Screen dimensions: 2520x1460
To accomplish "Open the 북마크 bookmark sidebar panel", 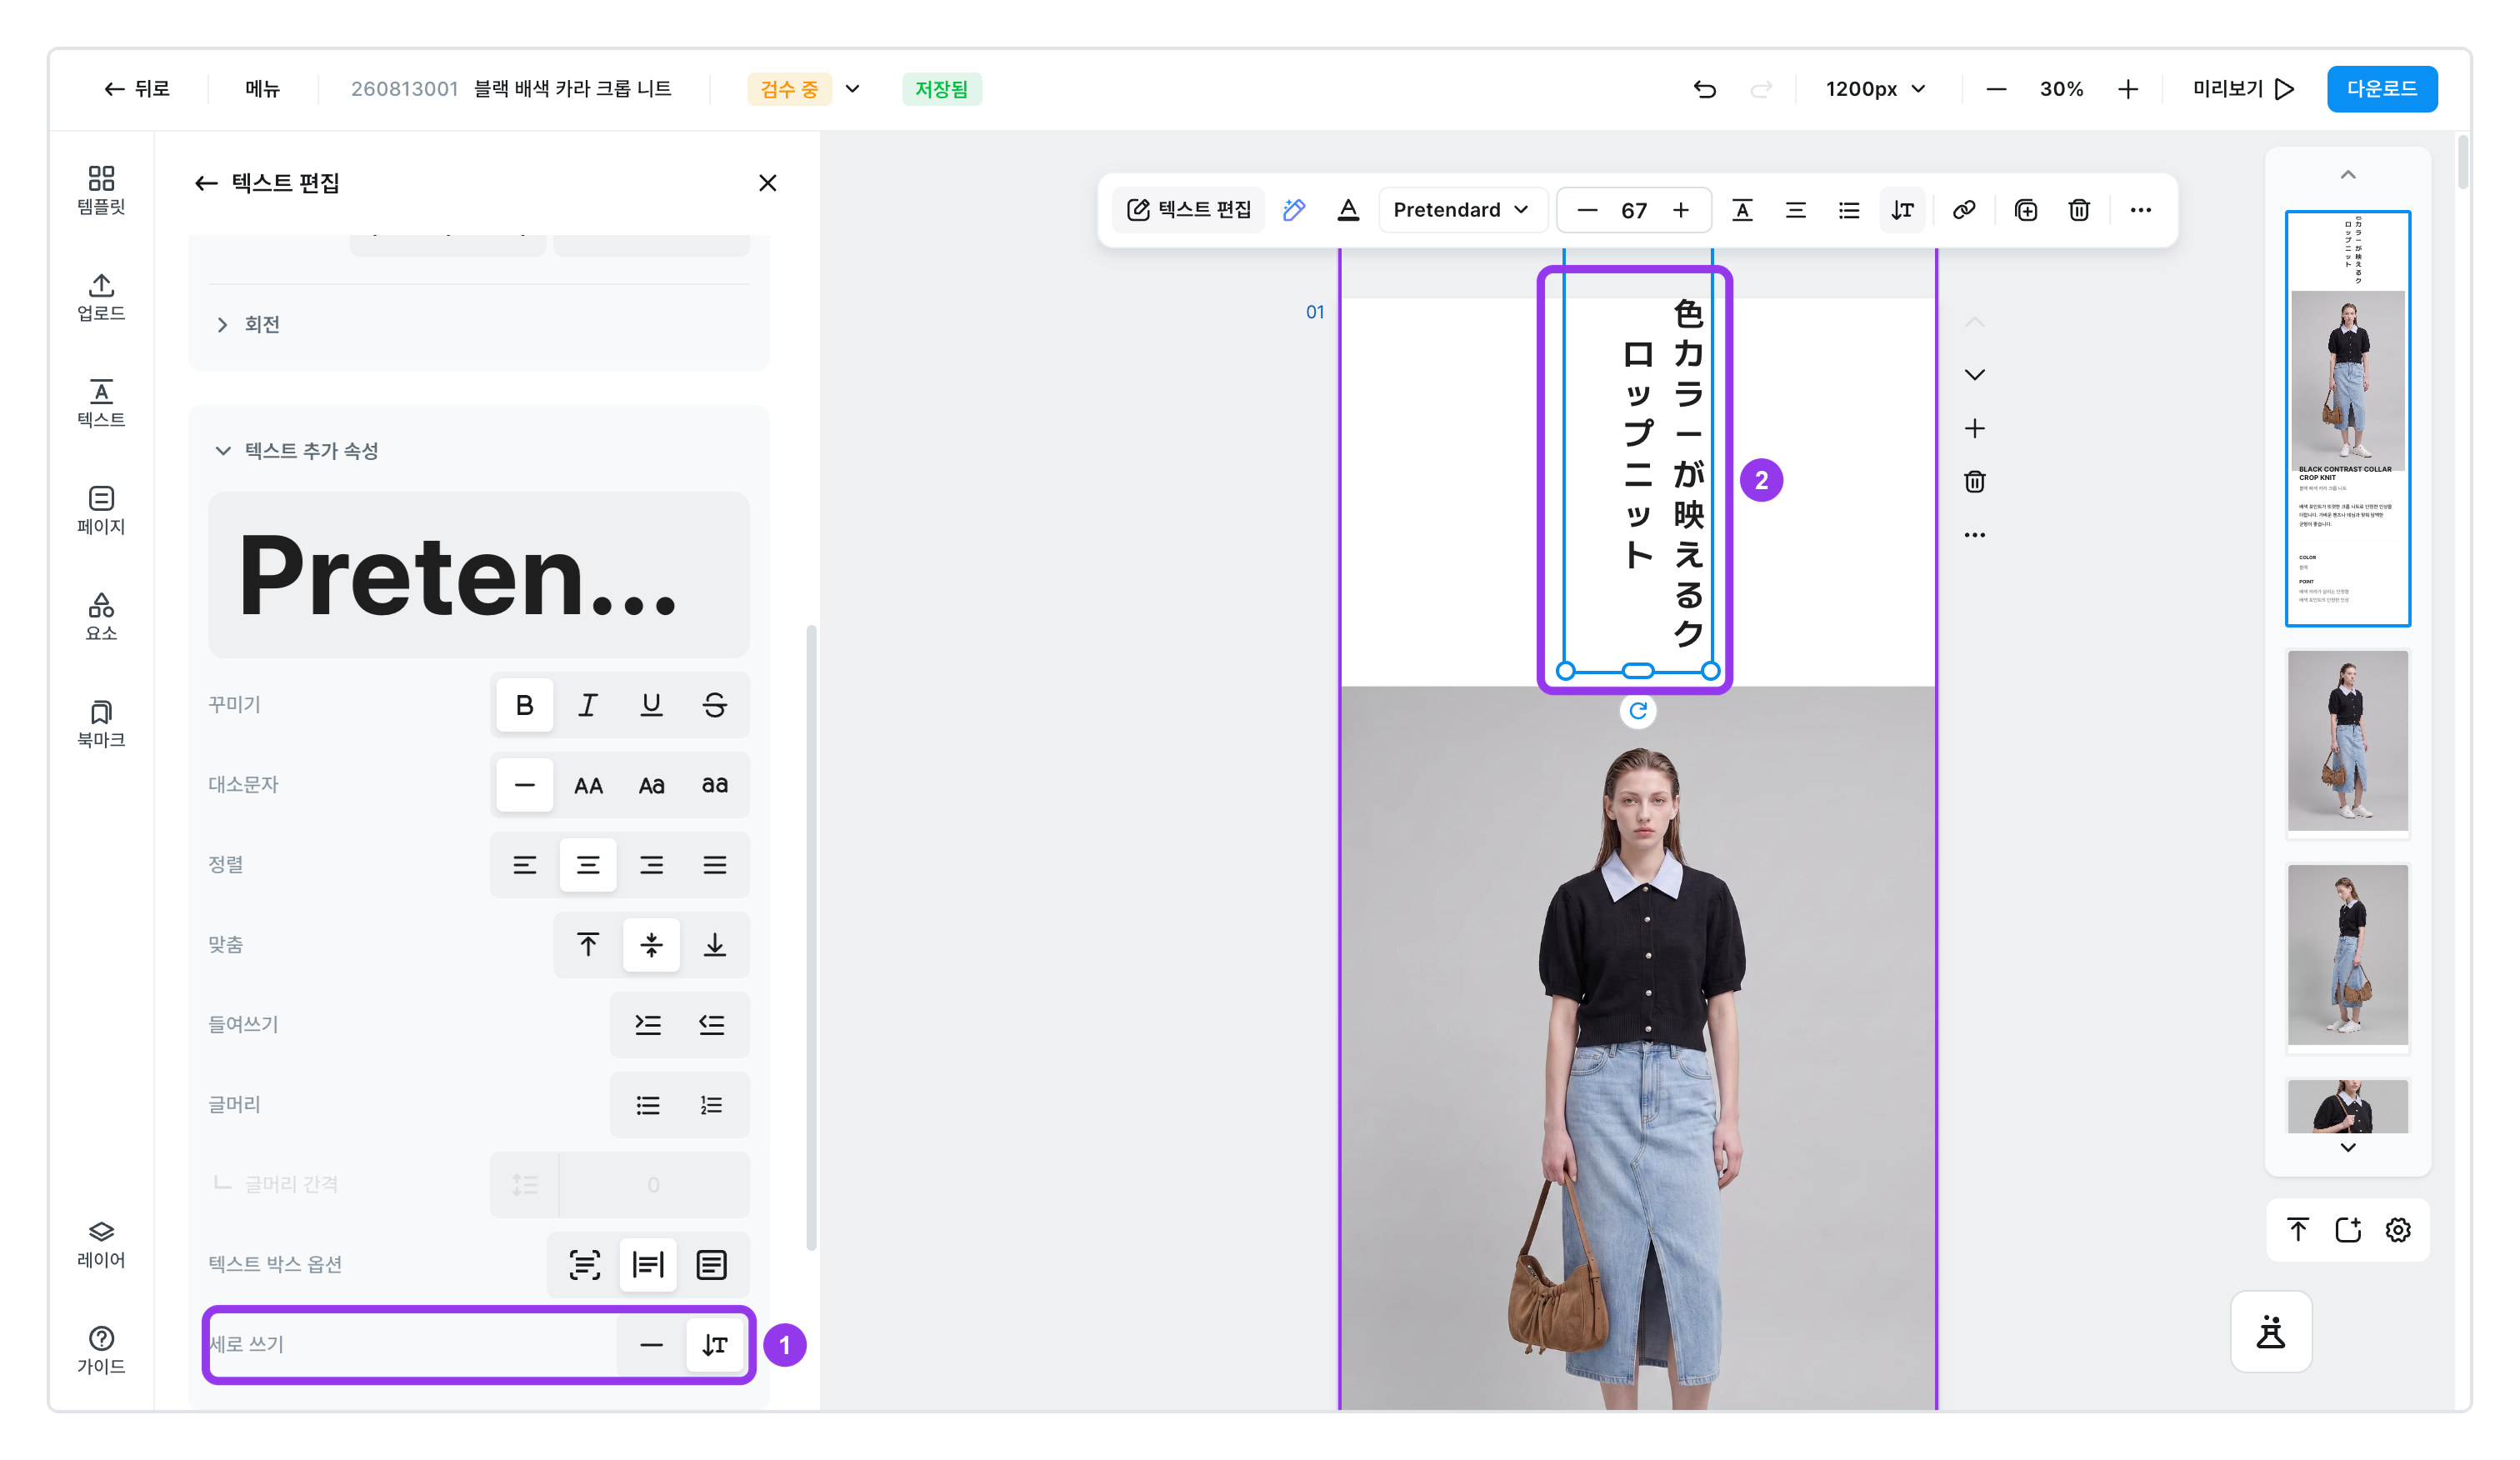I will [101, 724].
